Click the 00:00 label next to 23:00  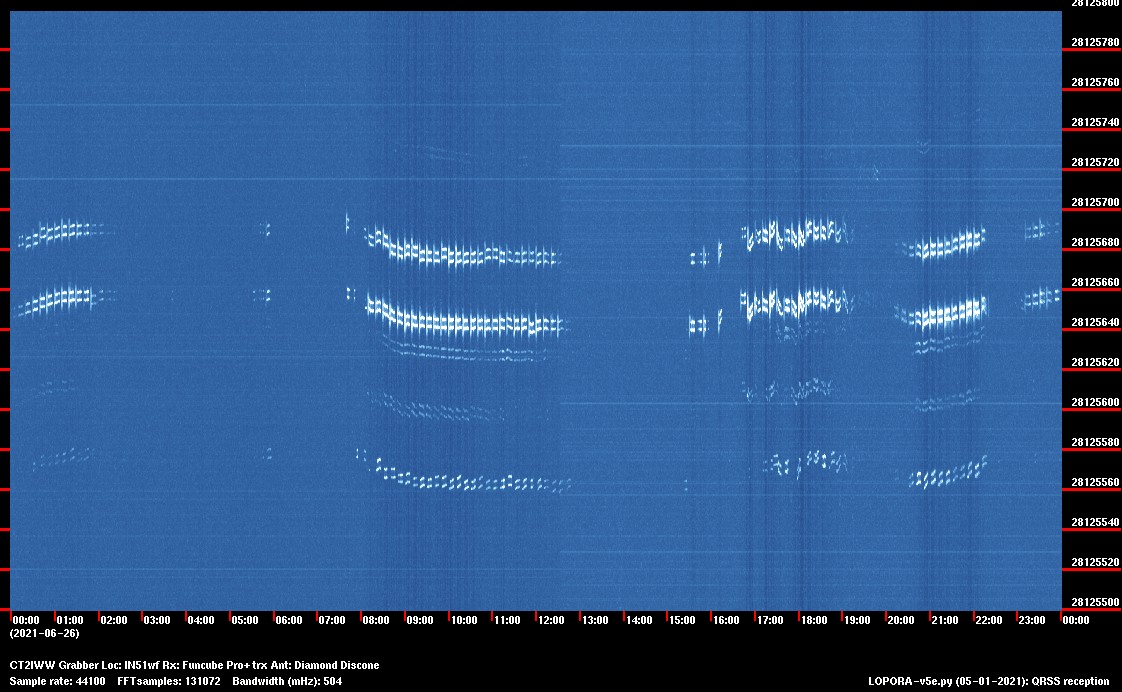[1075, 620]
